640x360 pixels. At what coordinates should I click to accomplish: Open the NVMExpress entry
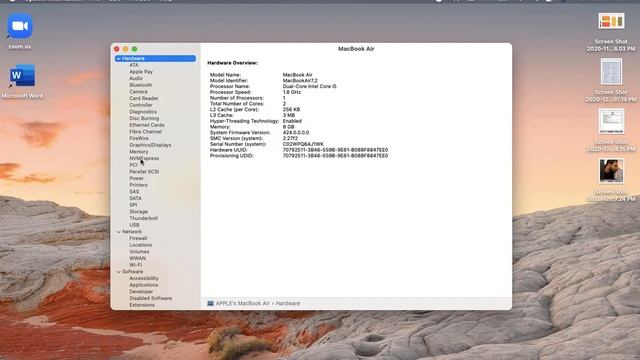tap(144, 158)
